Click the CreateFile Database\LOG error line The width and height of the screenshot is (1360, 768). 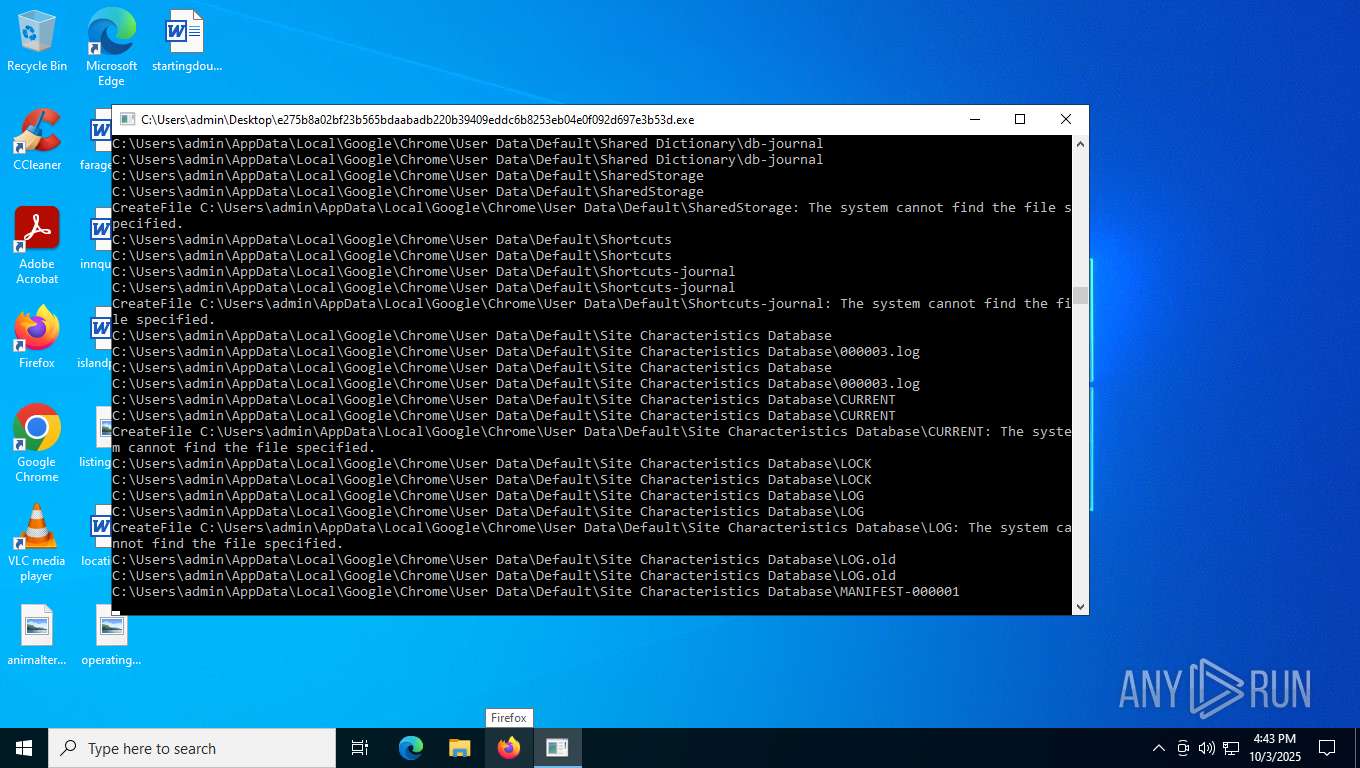pyautogui.click(x=591, y=536)
